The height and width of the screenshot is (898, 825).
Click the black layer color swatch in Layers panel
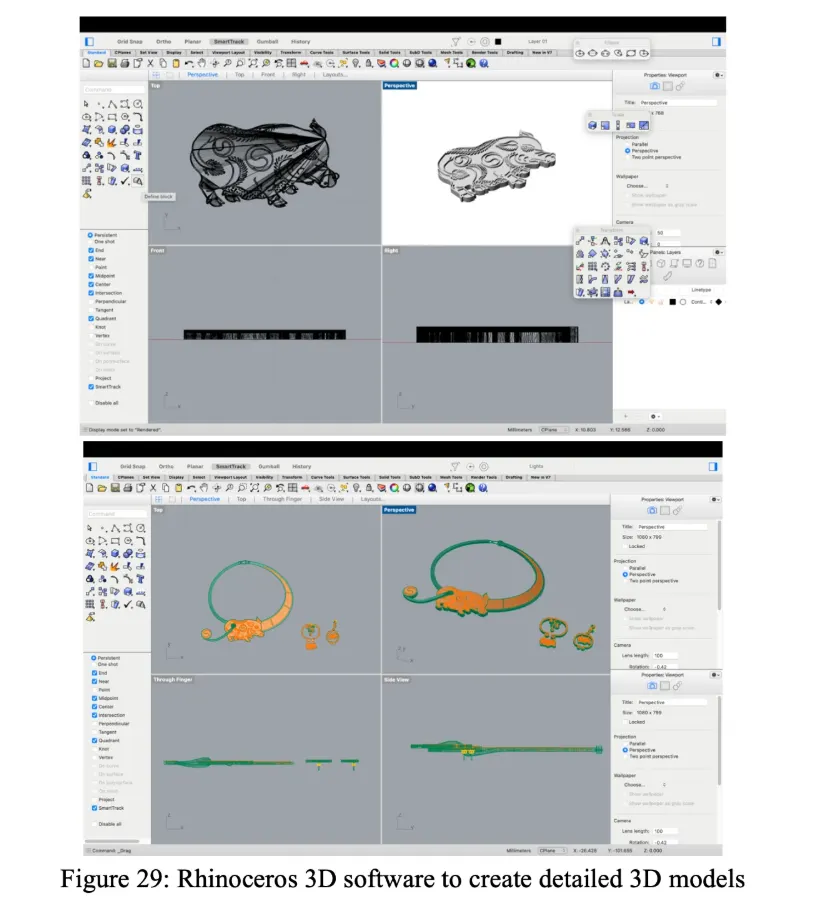673,302
